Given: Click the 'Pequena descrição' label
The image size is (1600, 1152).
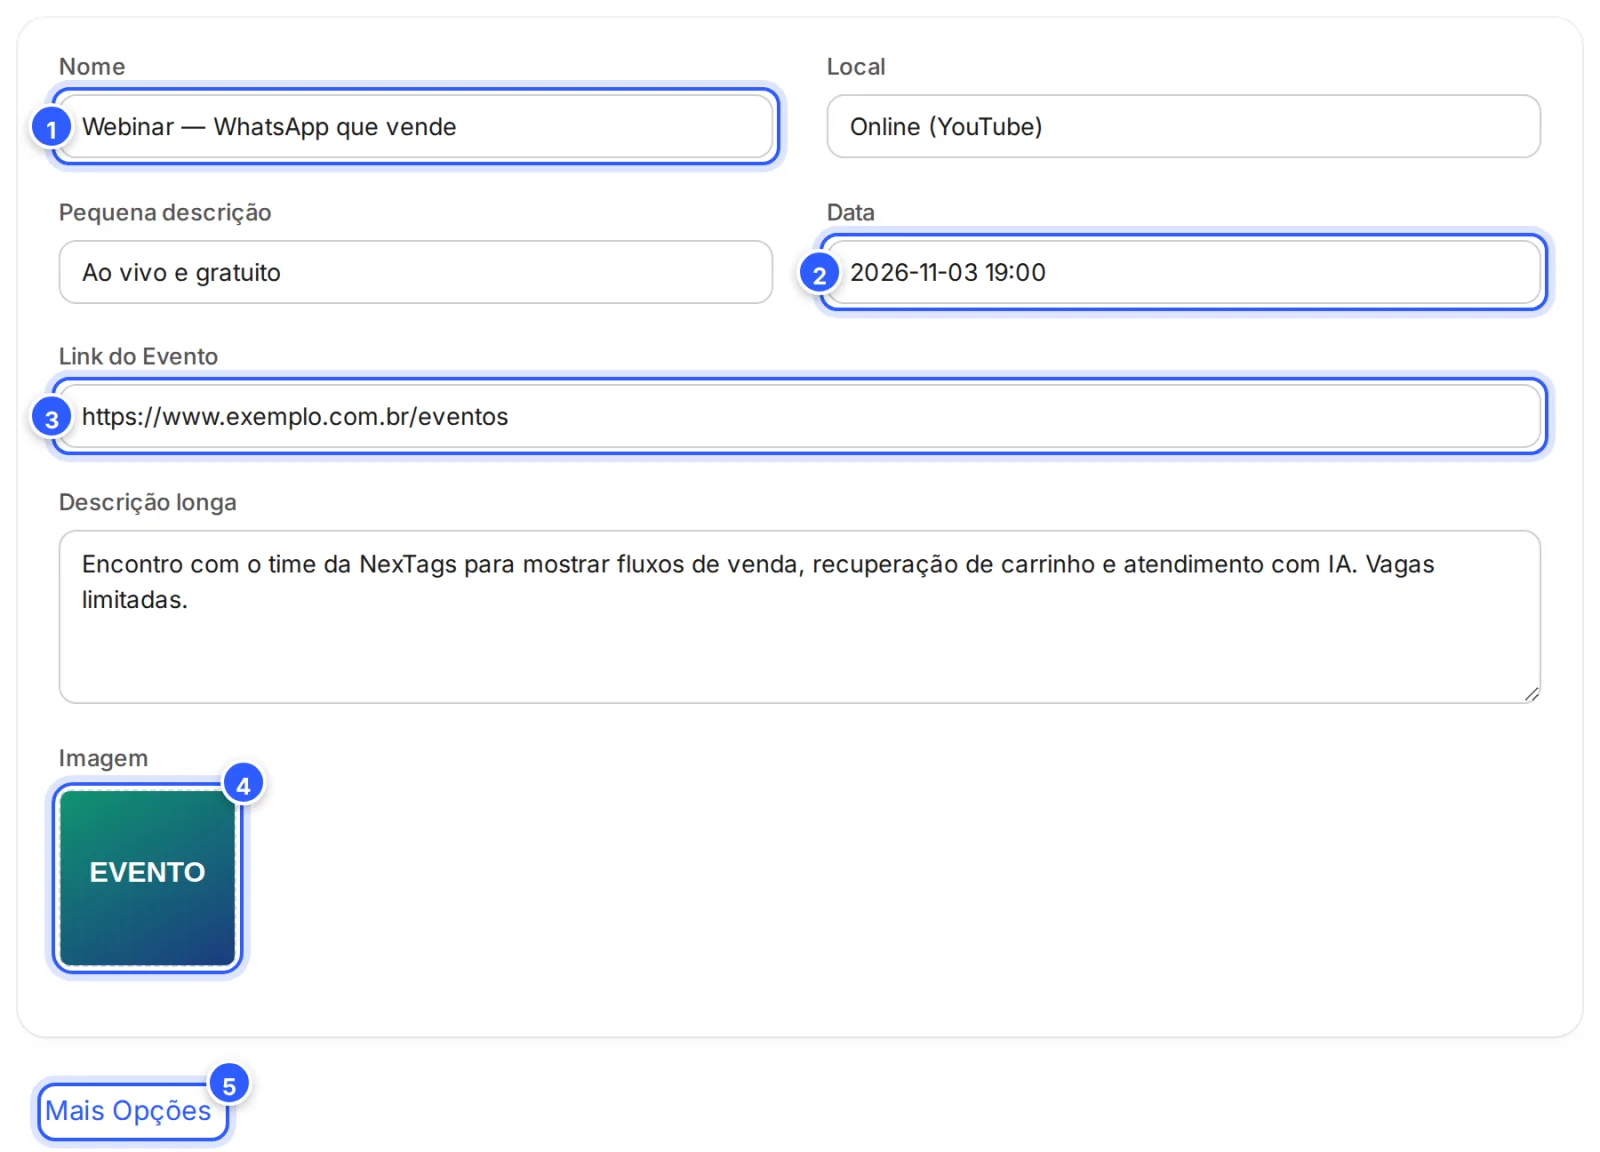Looking at the screenshot, I should (x=165, y=213).
